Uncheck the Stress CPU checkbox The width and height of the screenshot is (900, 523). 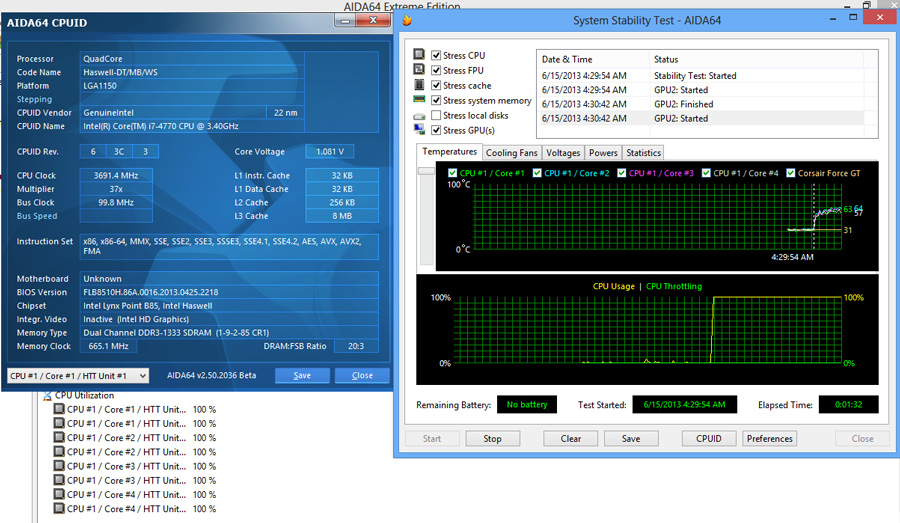pos(436,55)
